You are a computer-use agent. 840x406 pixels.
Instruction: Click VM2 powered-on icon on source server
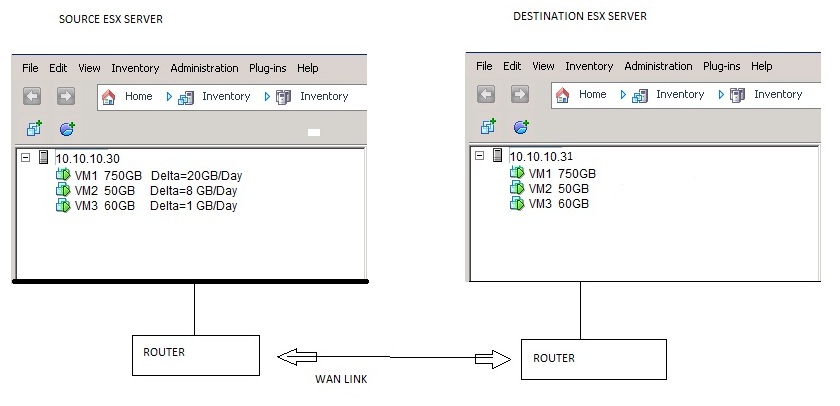63,190
